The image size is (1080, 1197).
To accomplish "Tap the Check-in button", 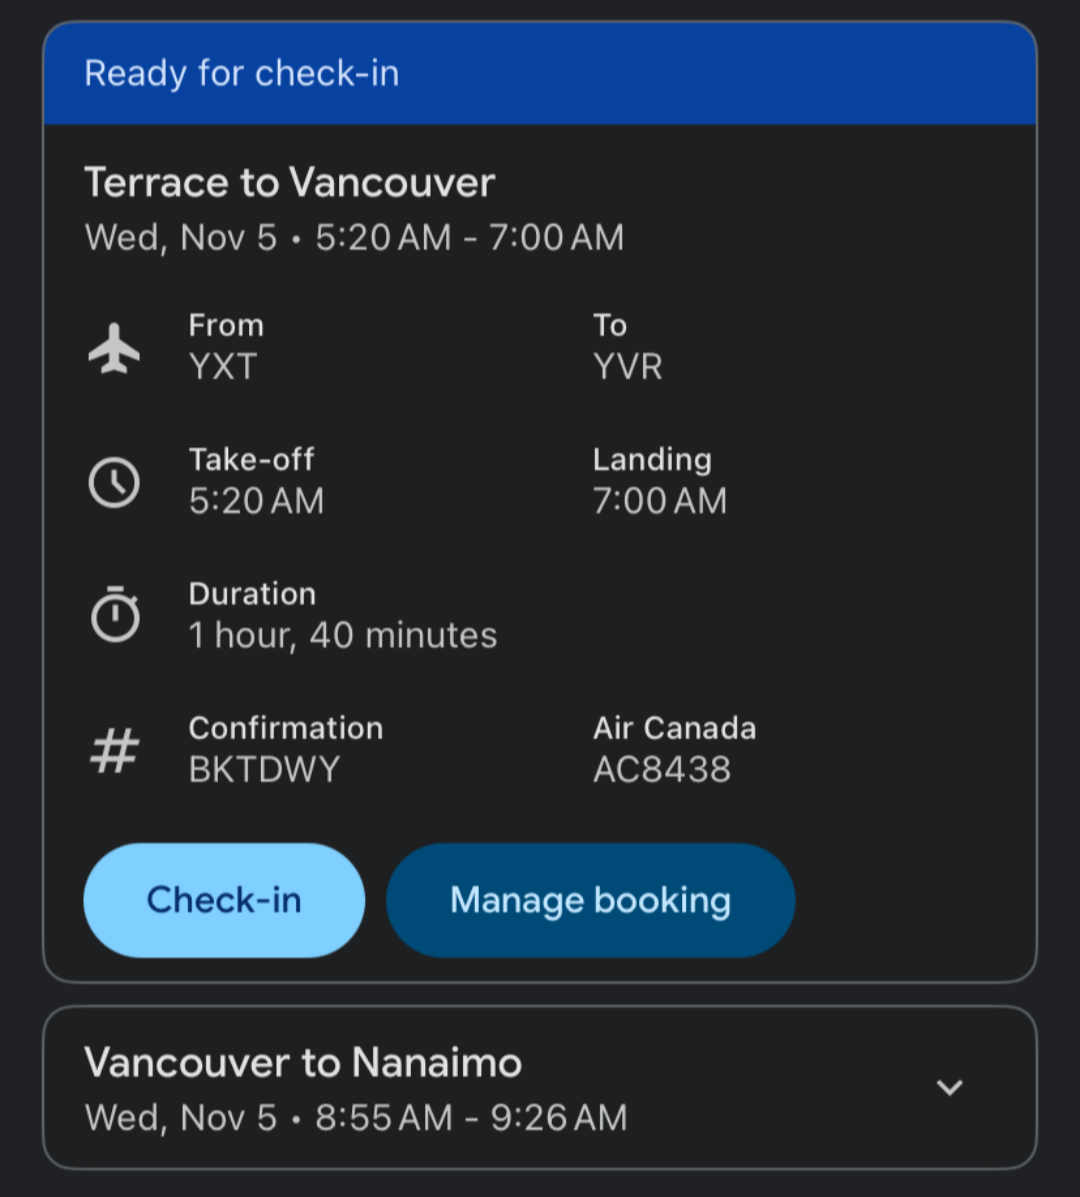I will 224,900.
